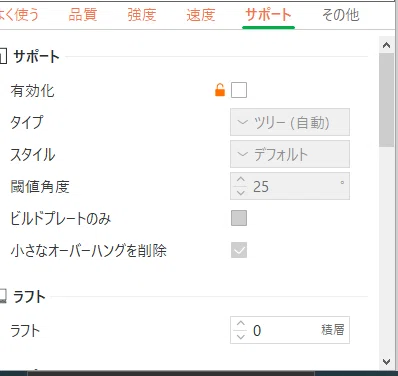Click the スタイル setting label
398x376 pixels.
[33, 154]
